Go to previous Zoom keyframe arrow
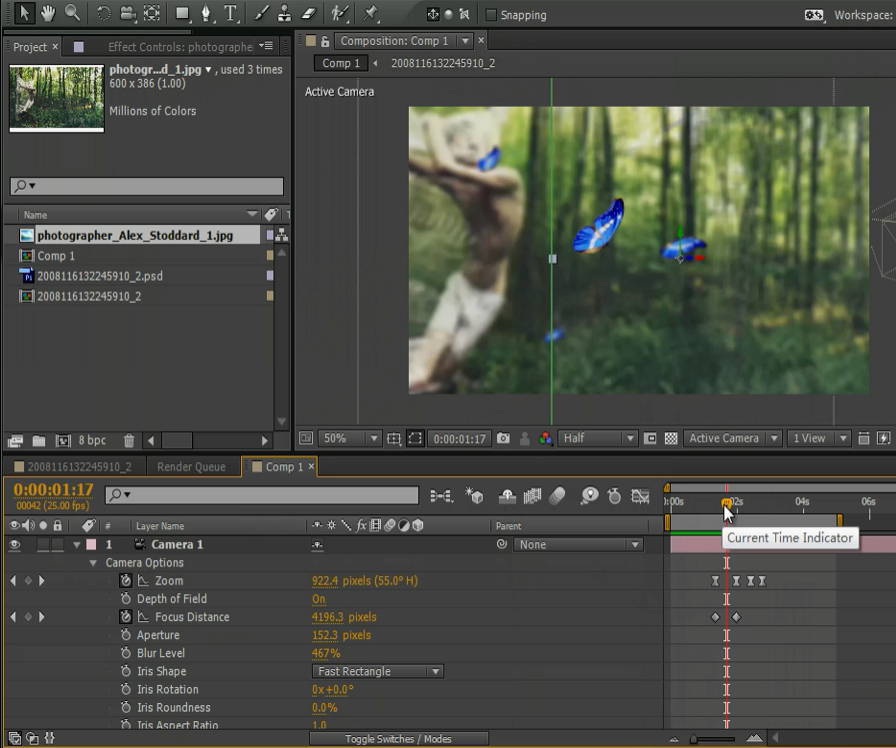The width and height of the screenshot is (896, 748). (x=13, y=581)
